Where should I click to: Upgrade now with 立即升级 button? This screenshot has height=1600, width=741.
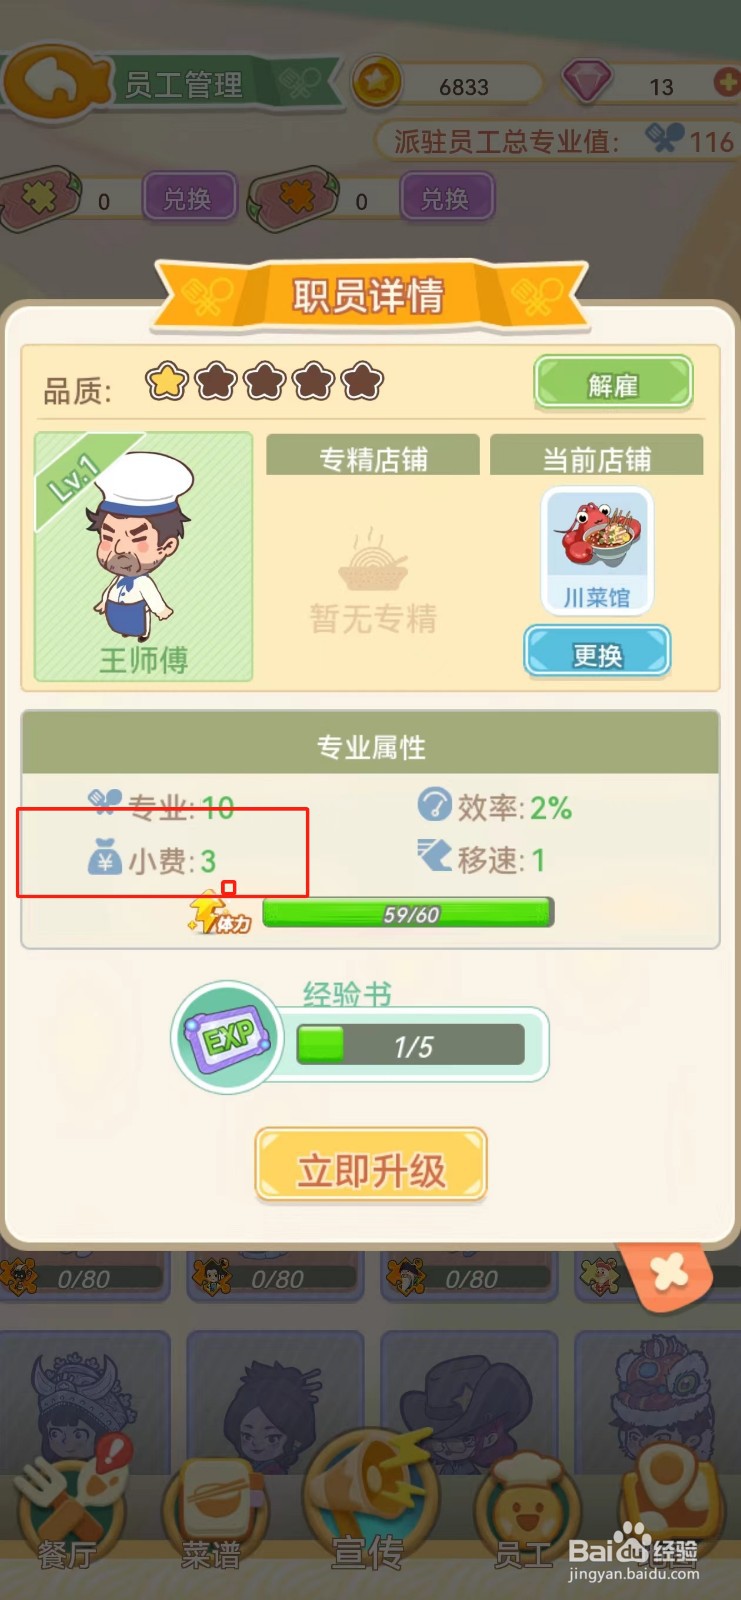point(371,1167)
